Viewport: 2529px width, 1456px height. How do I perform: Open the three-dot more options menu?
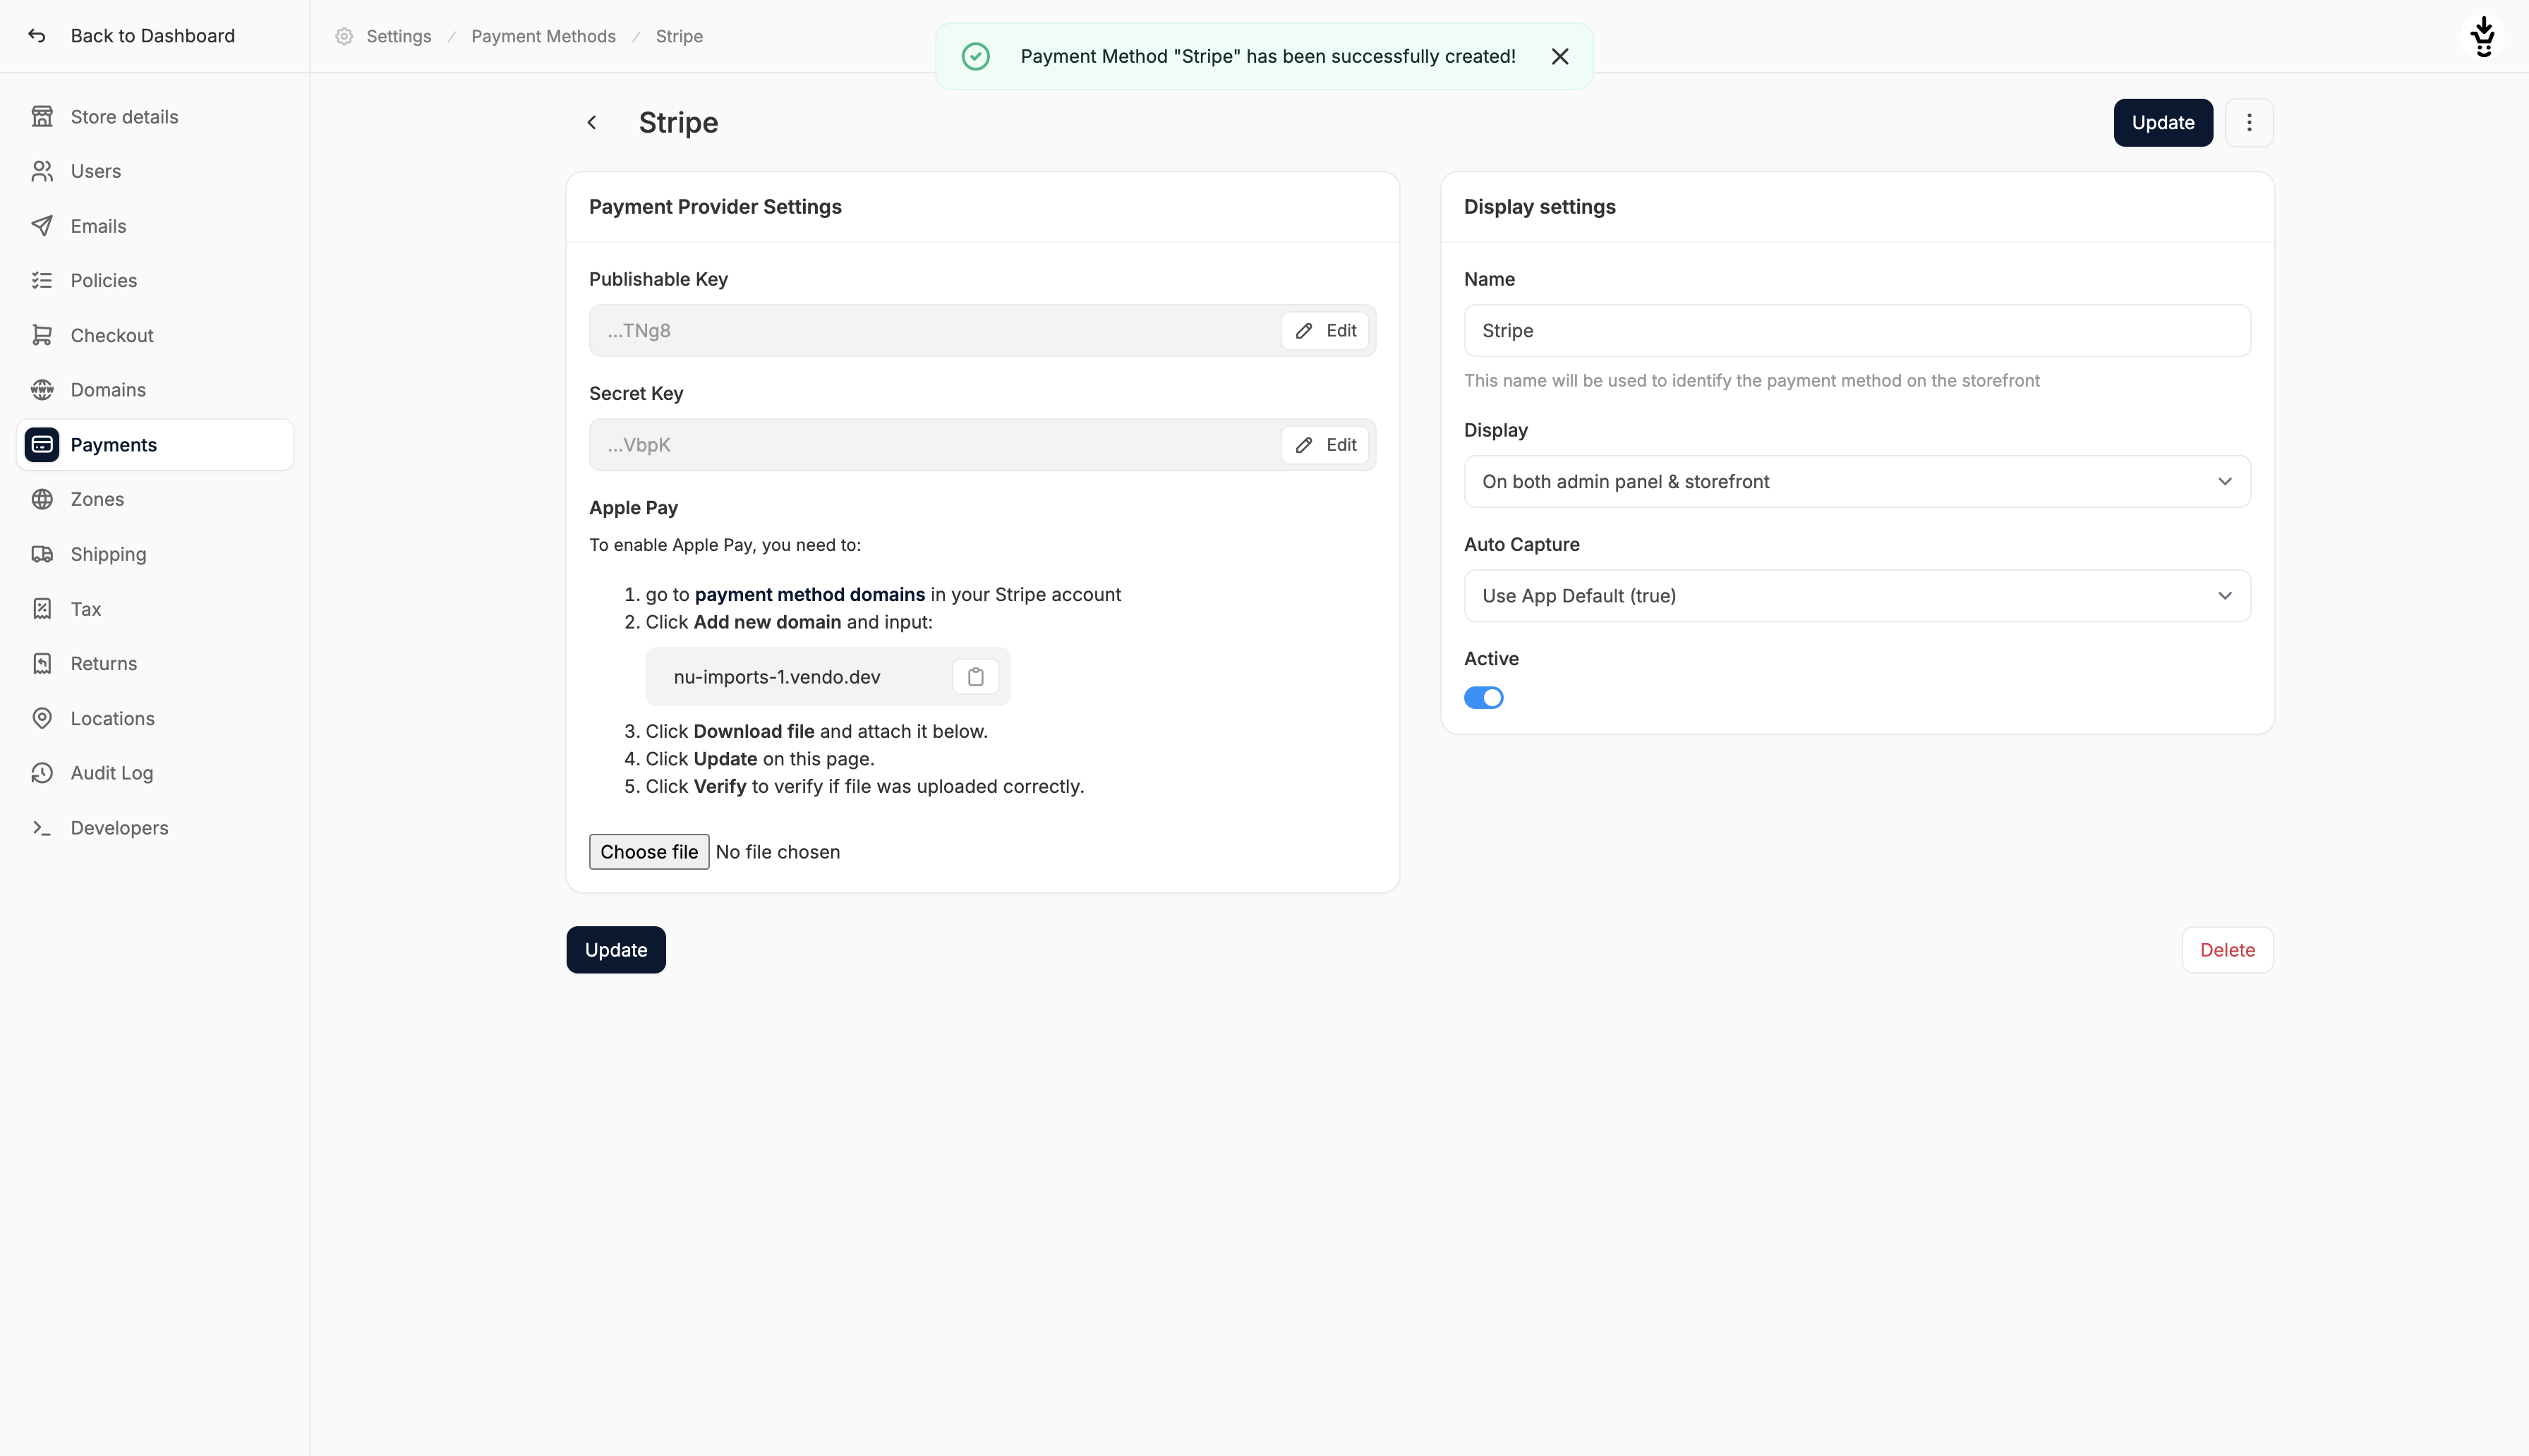click(x=2249, y=122)
